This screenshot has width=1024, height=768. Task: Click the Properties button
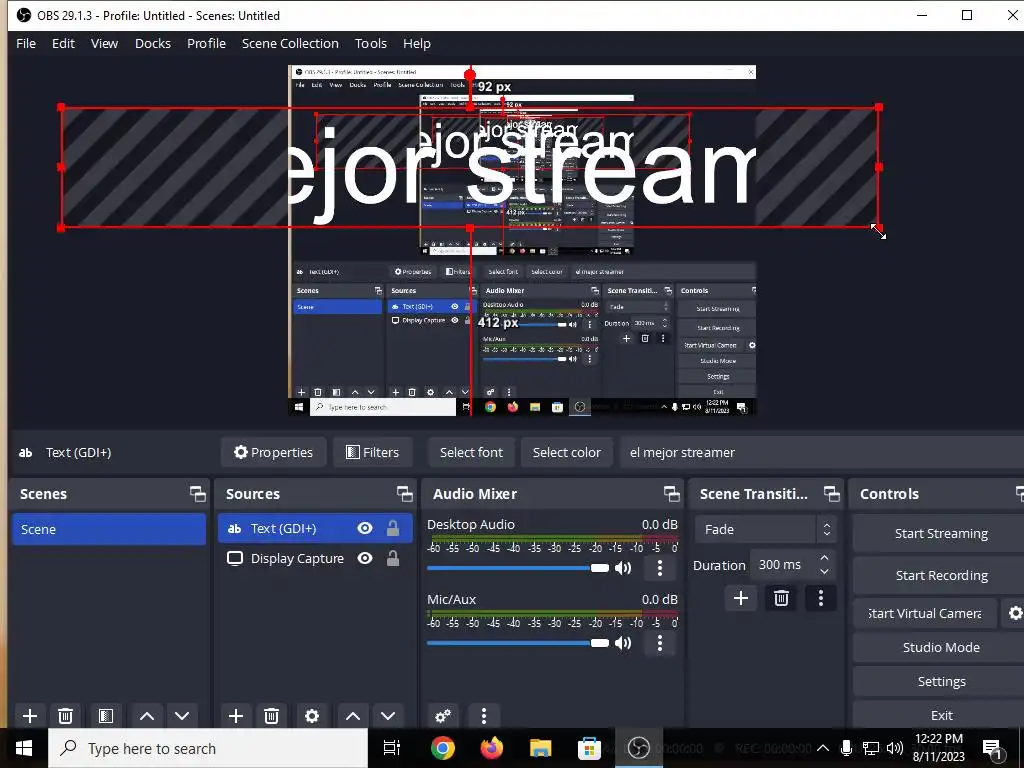[x=274, y=452]
